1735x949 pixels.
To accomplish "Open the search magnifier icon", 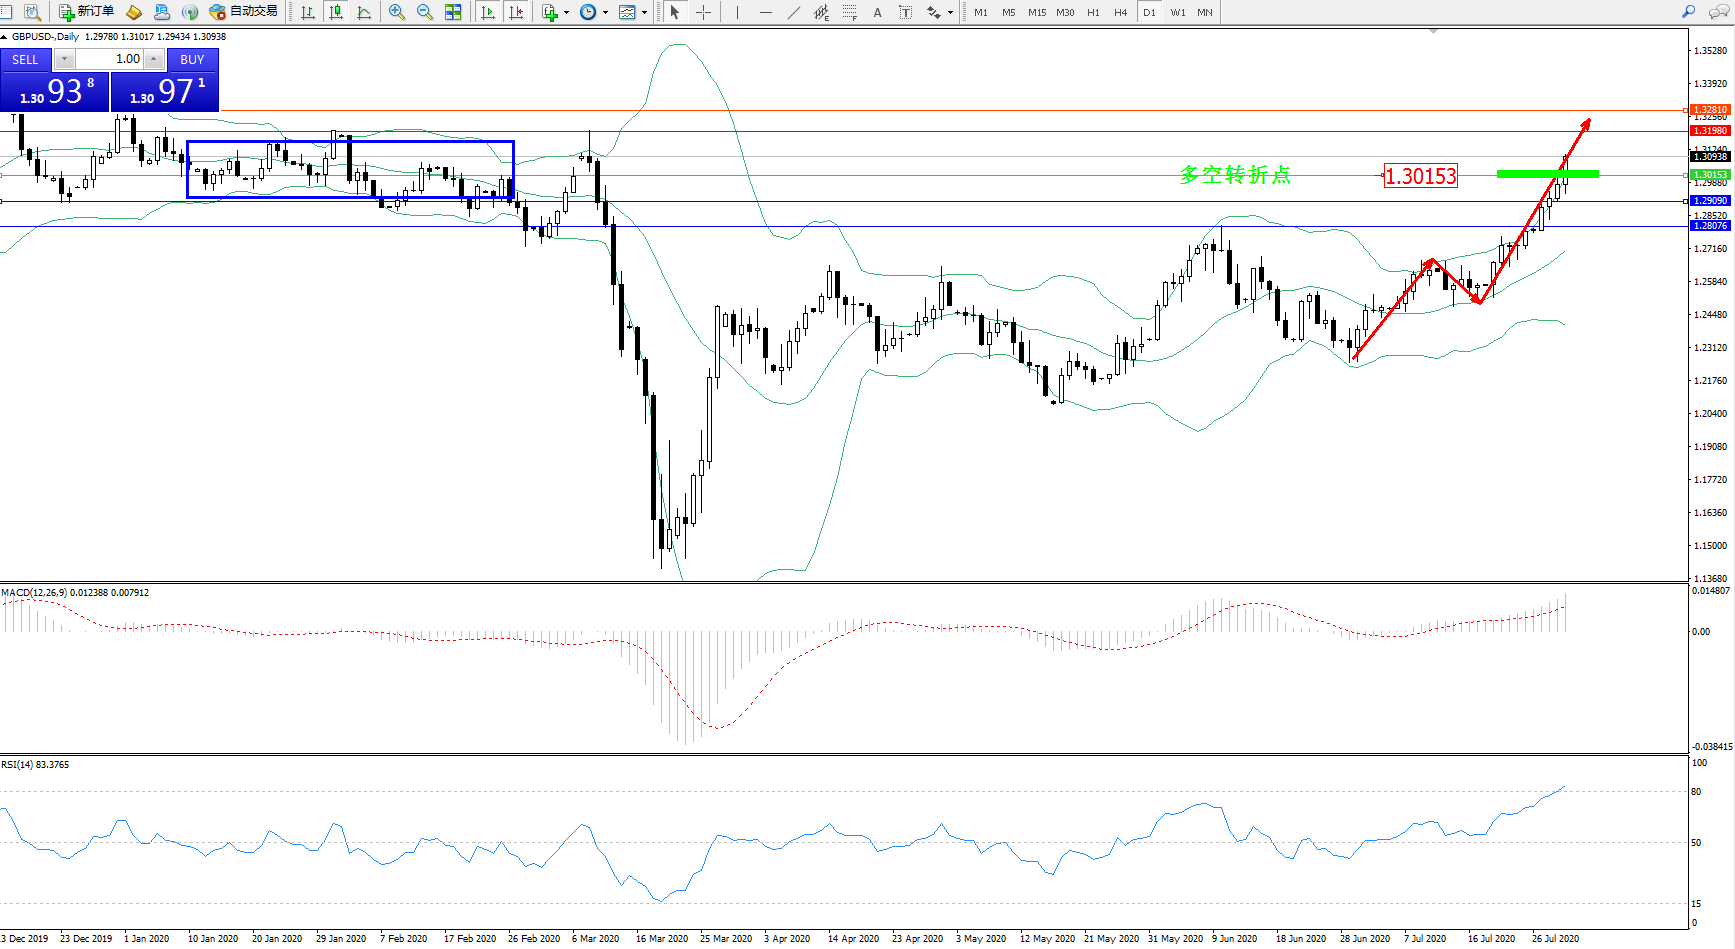I will (x=1689, y=12).
